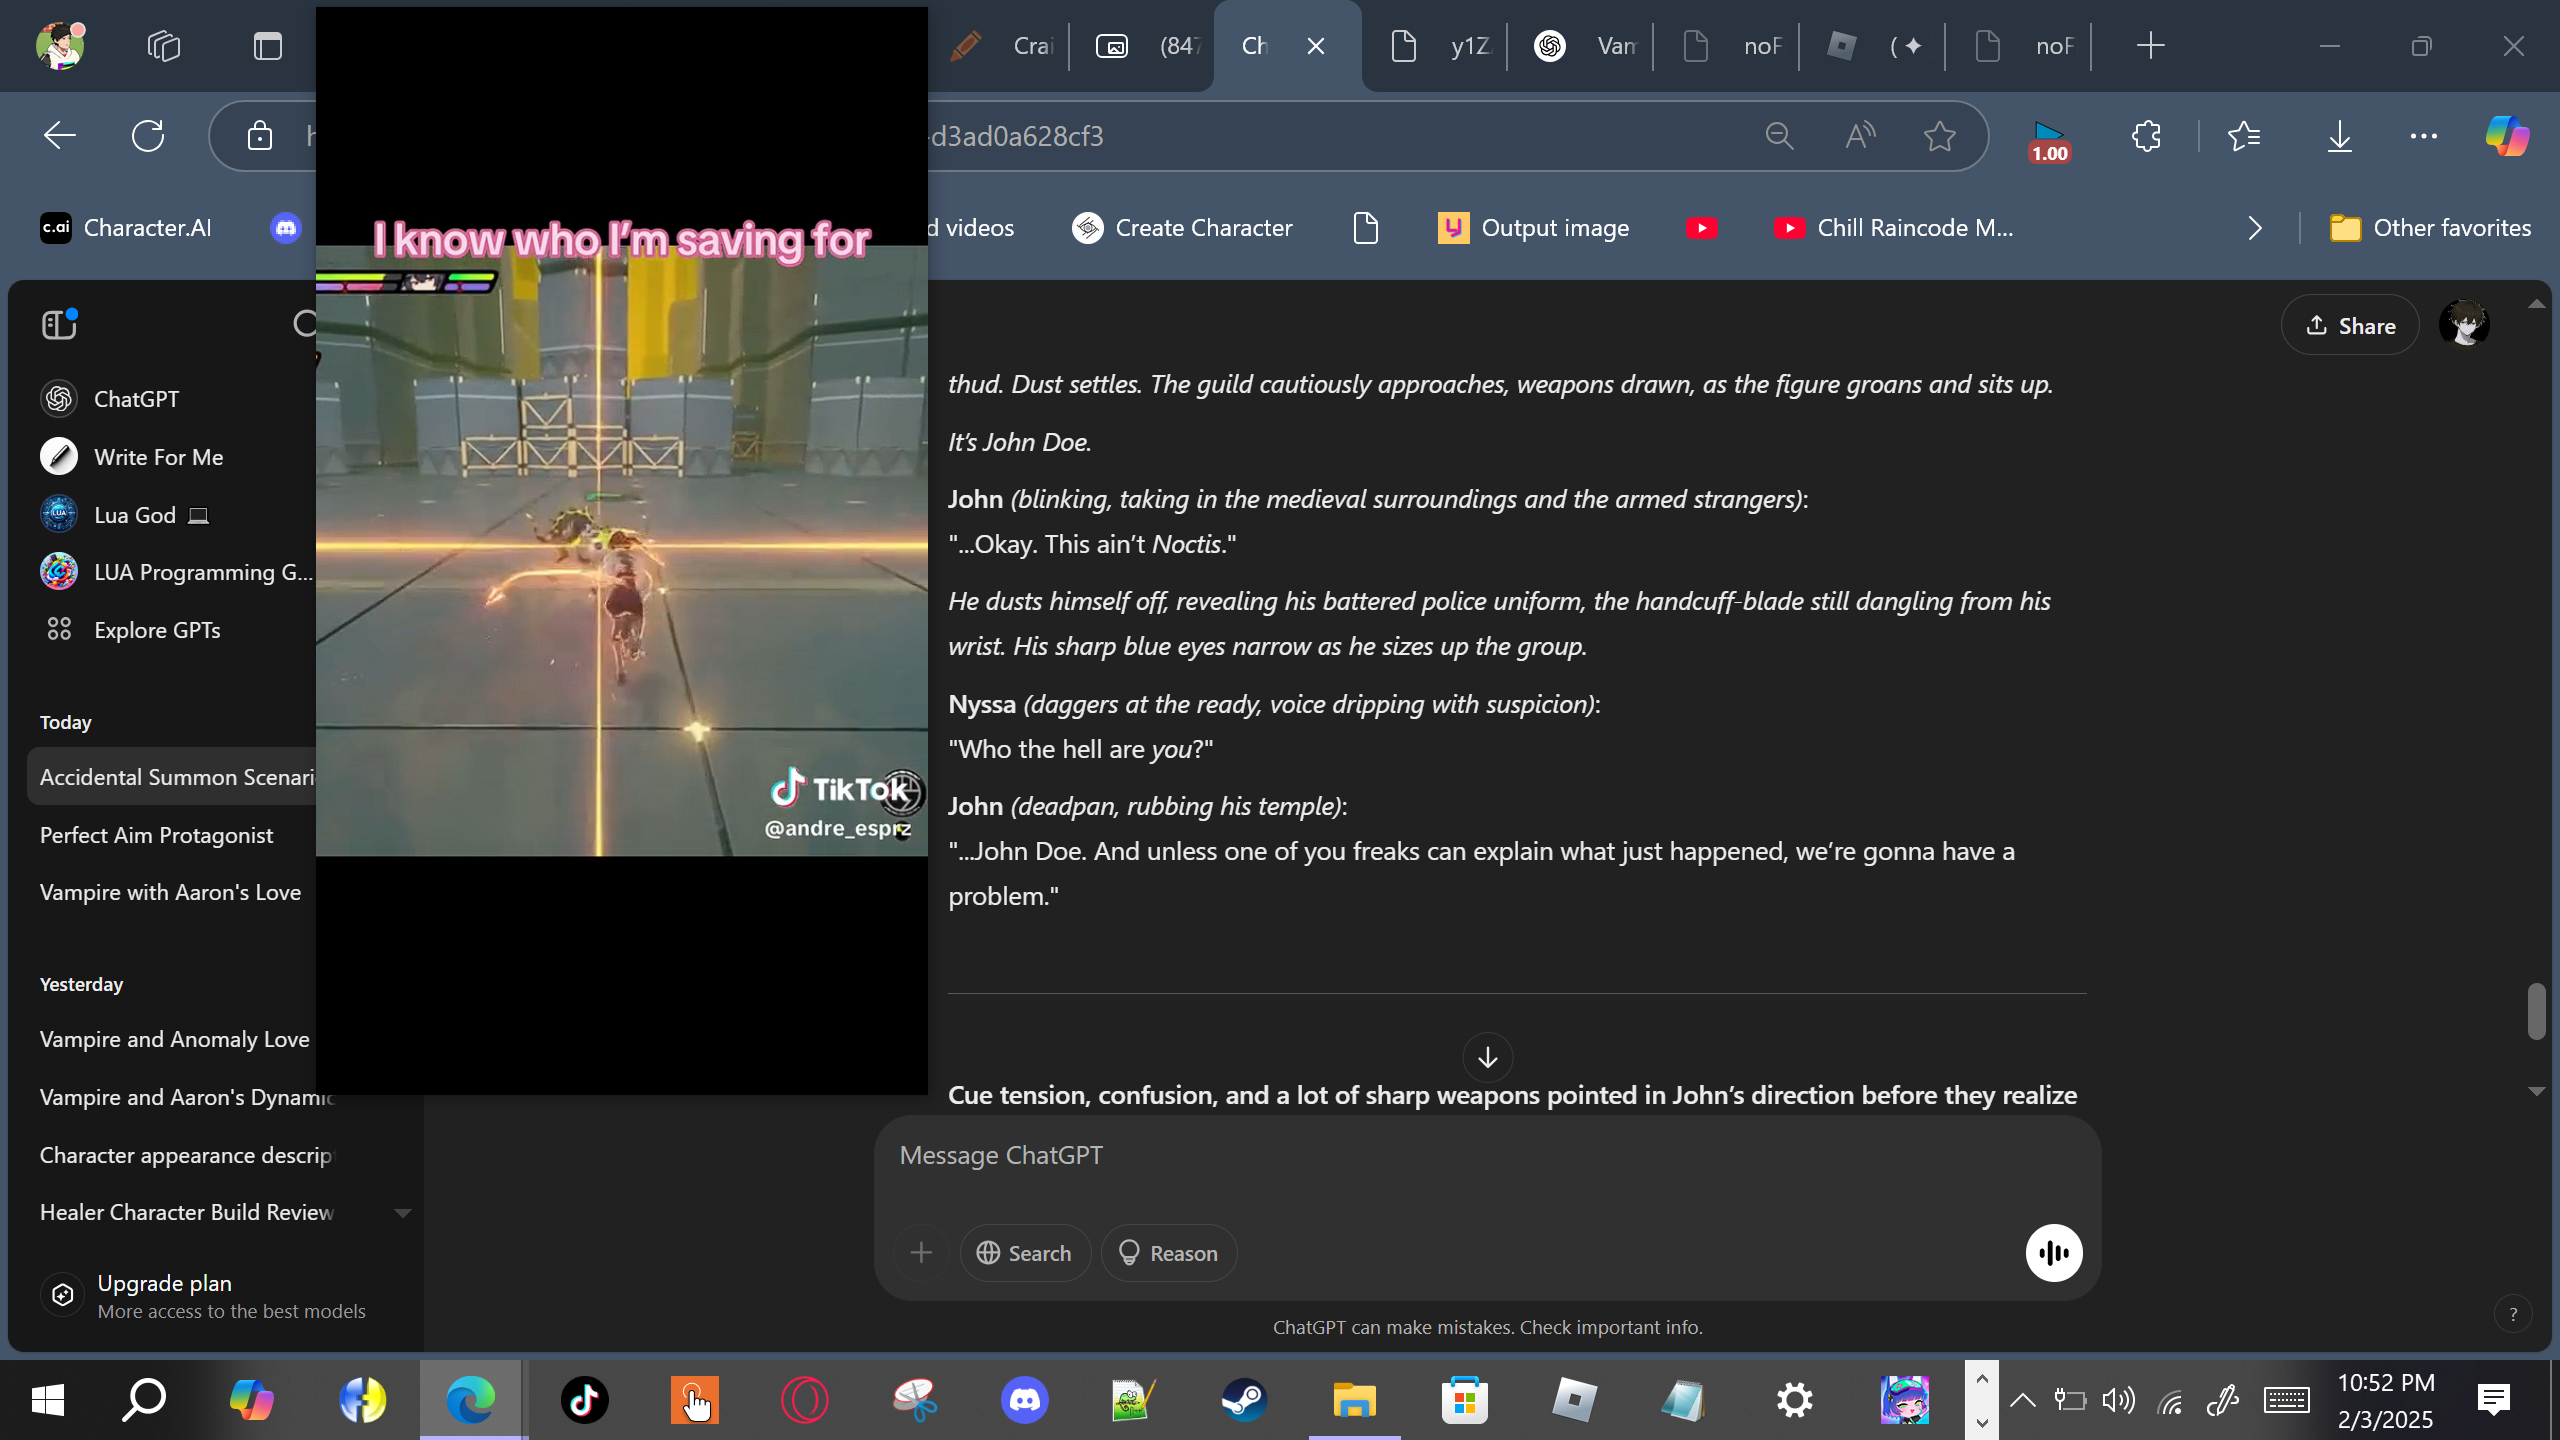2560x1440 pixels.
Task: Click the TikTok video overlay
Action: coord(622,550)
